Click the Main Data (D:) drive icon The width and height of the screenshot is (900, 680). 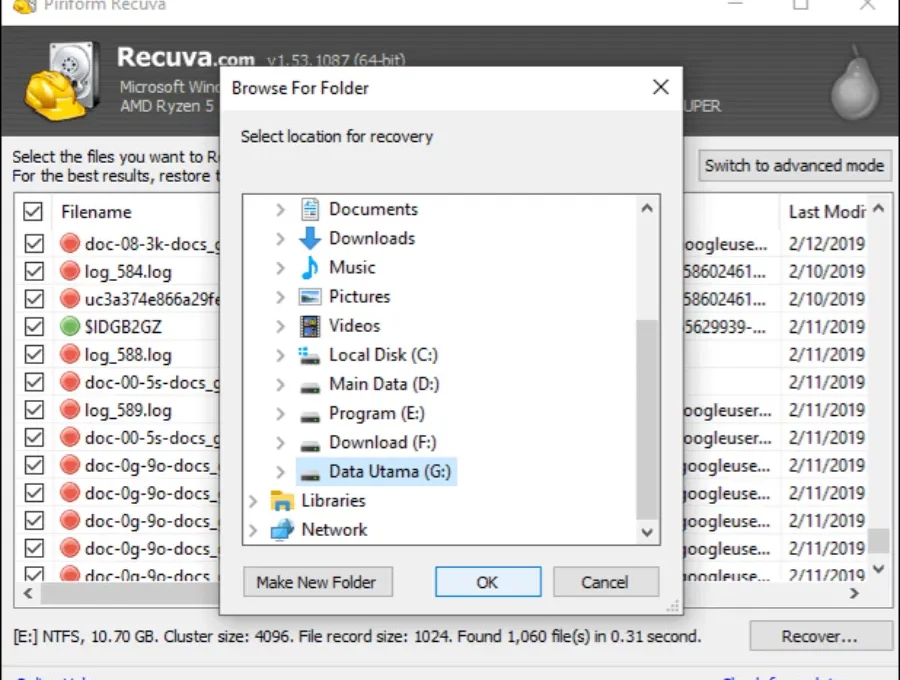pos(310,387)
